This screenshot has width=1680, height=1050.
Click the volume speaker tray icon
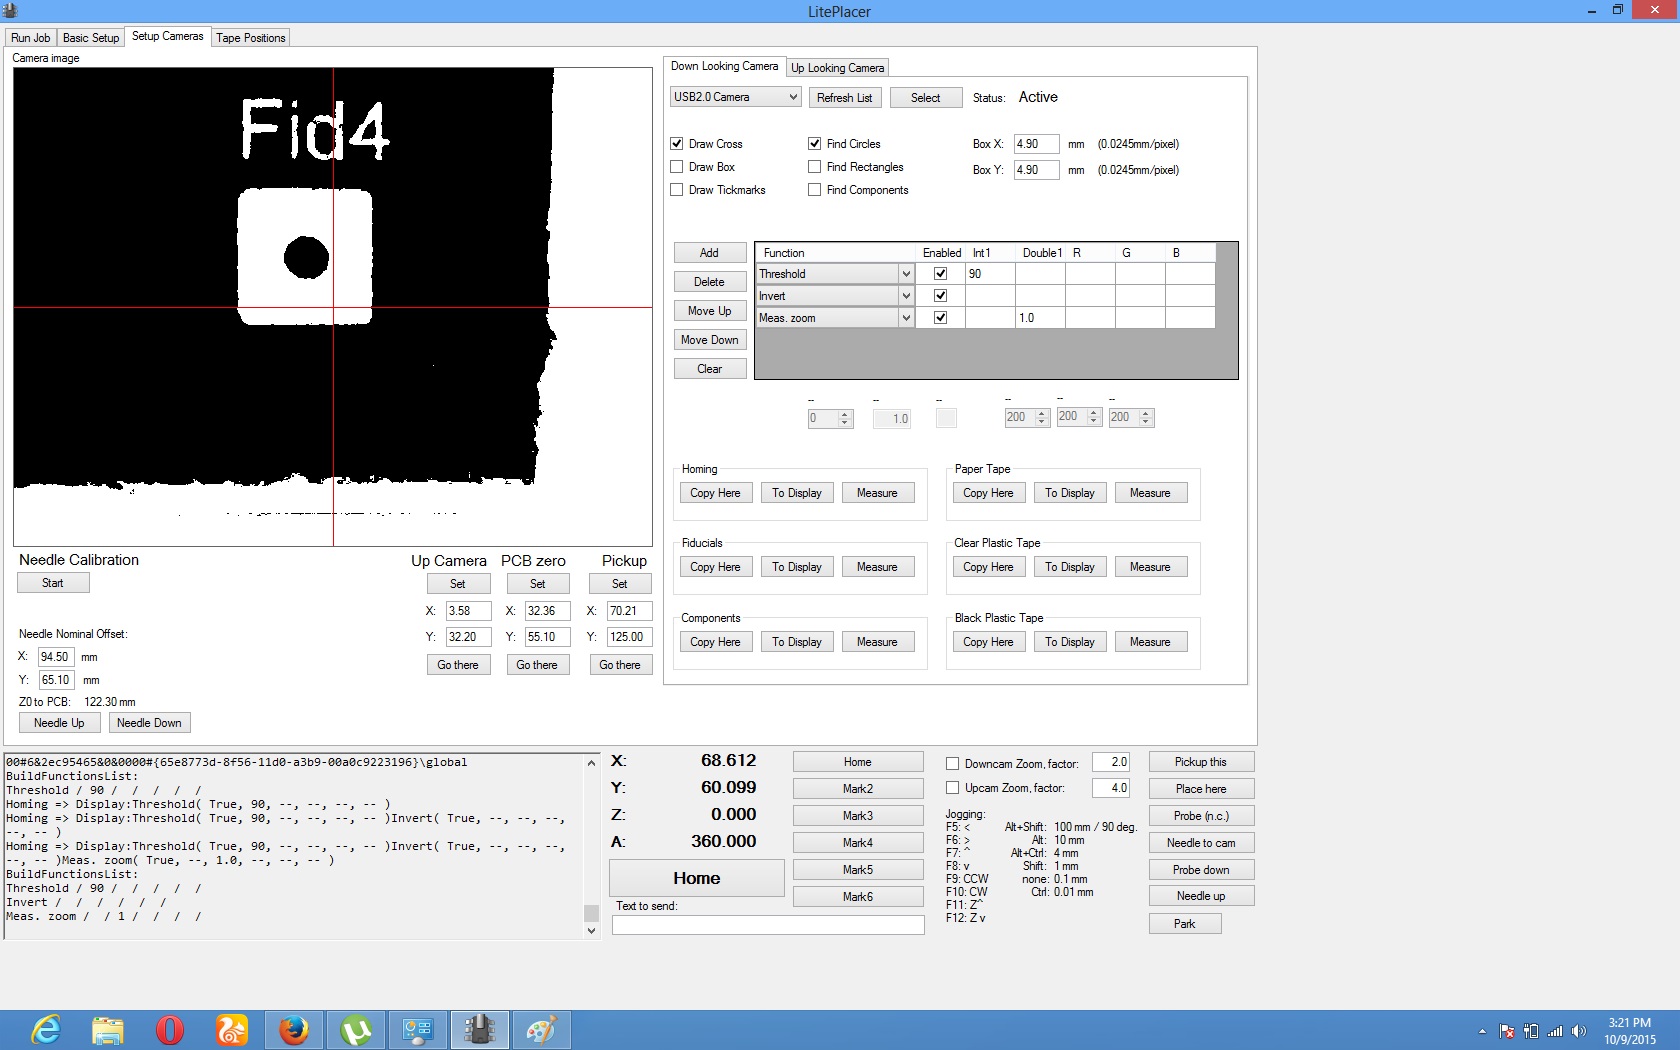click(x=1579, y=1031)
